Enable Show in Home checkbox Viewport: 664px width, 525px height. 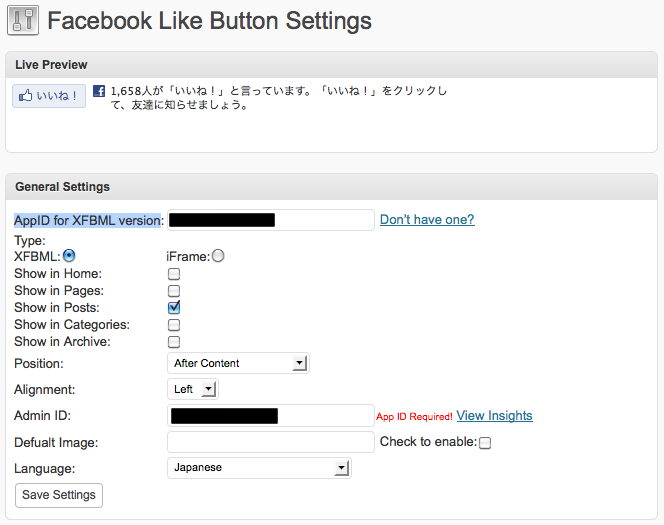pos(174,274)
